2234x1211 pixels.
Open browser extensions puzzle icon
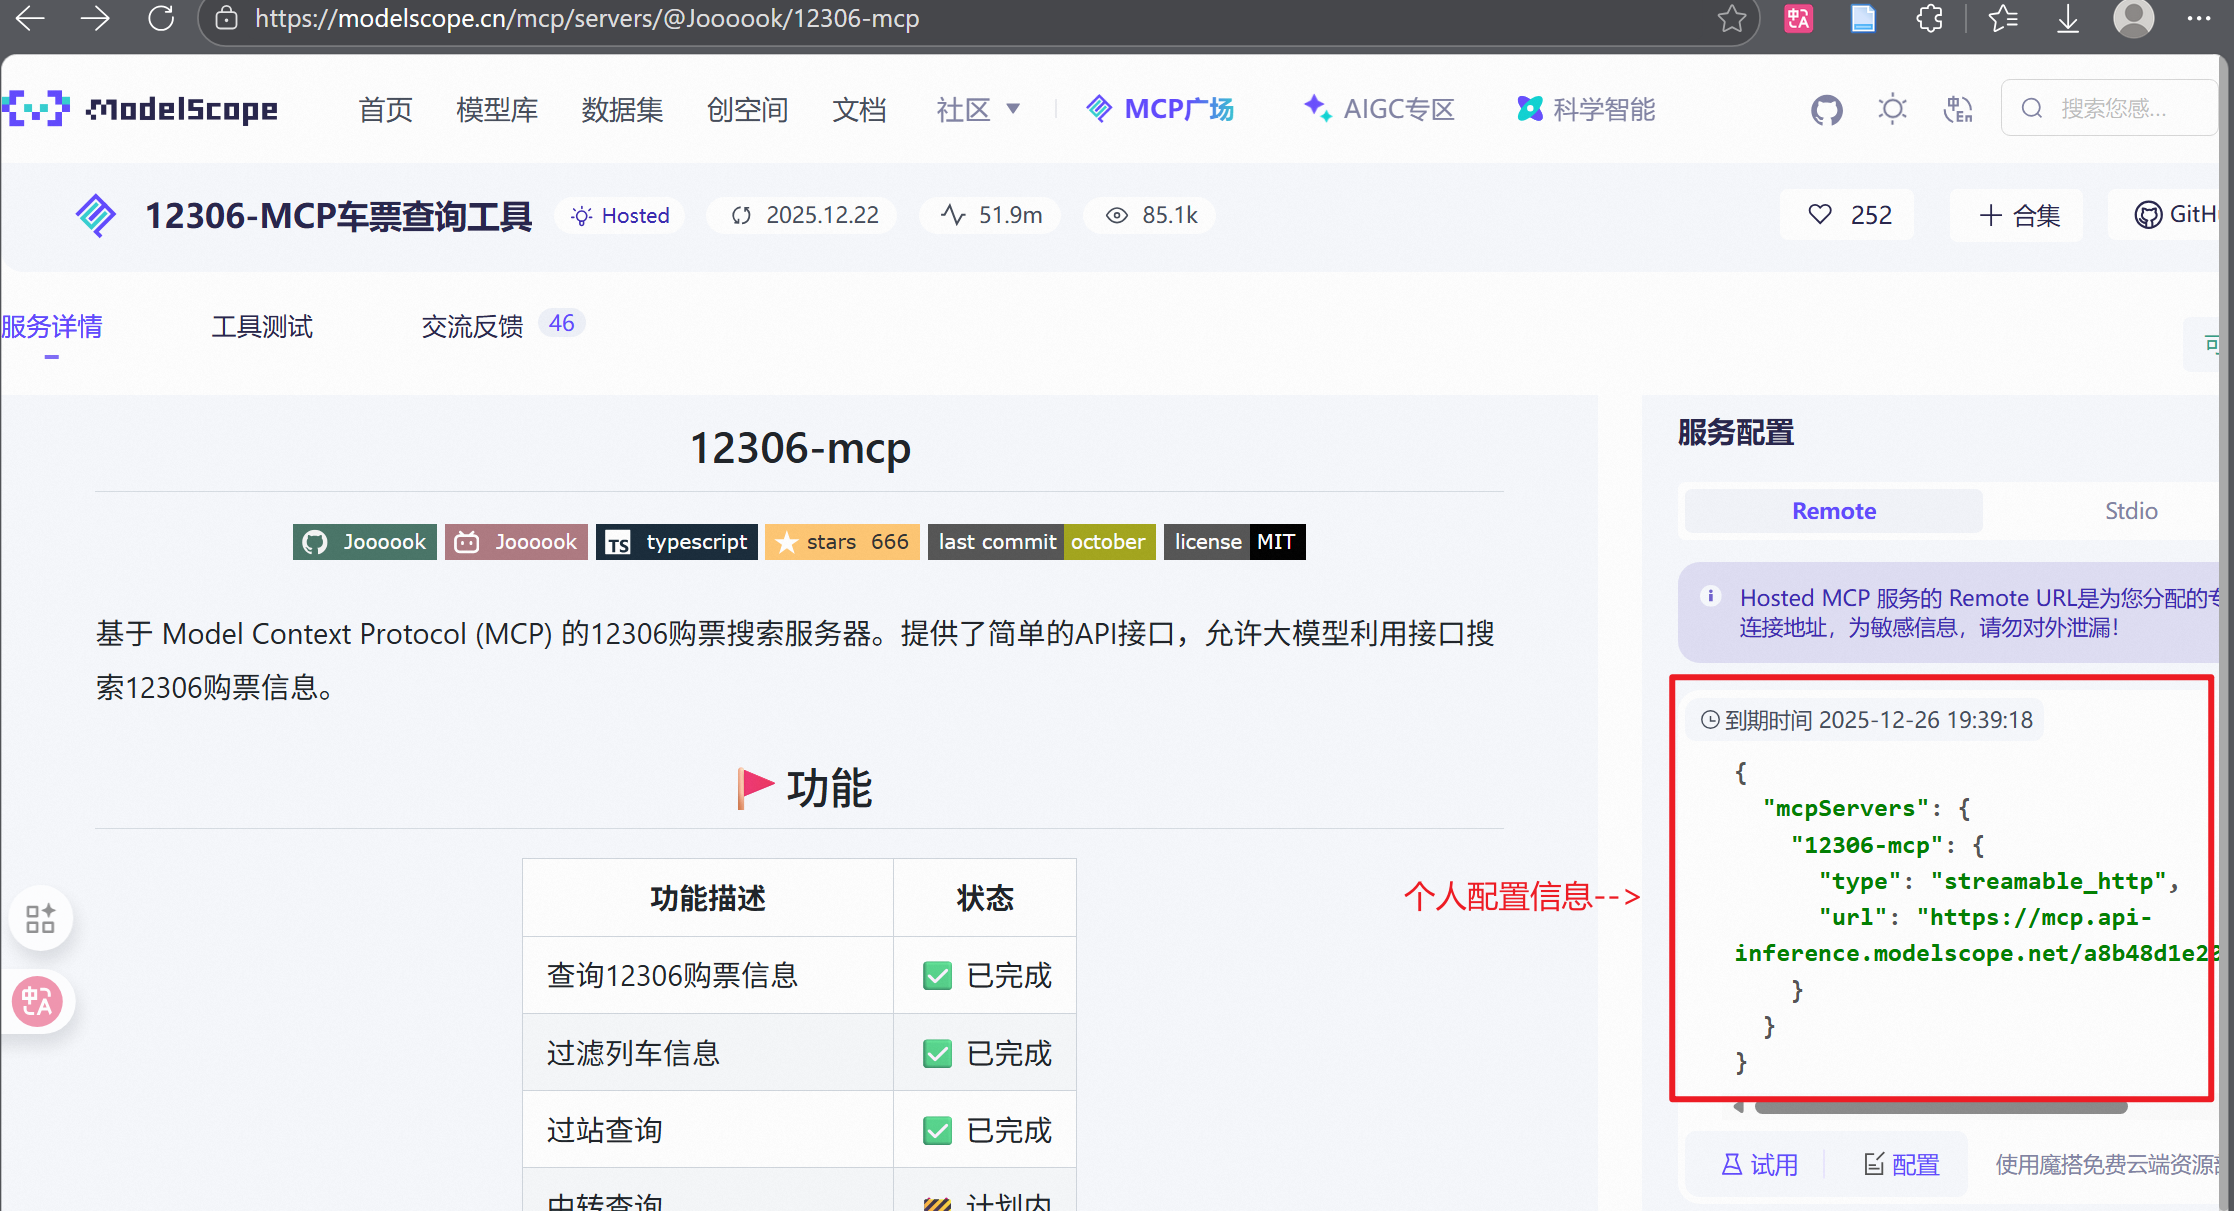click(x=1929, y=18)
